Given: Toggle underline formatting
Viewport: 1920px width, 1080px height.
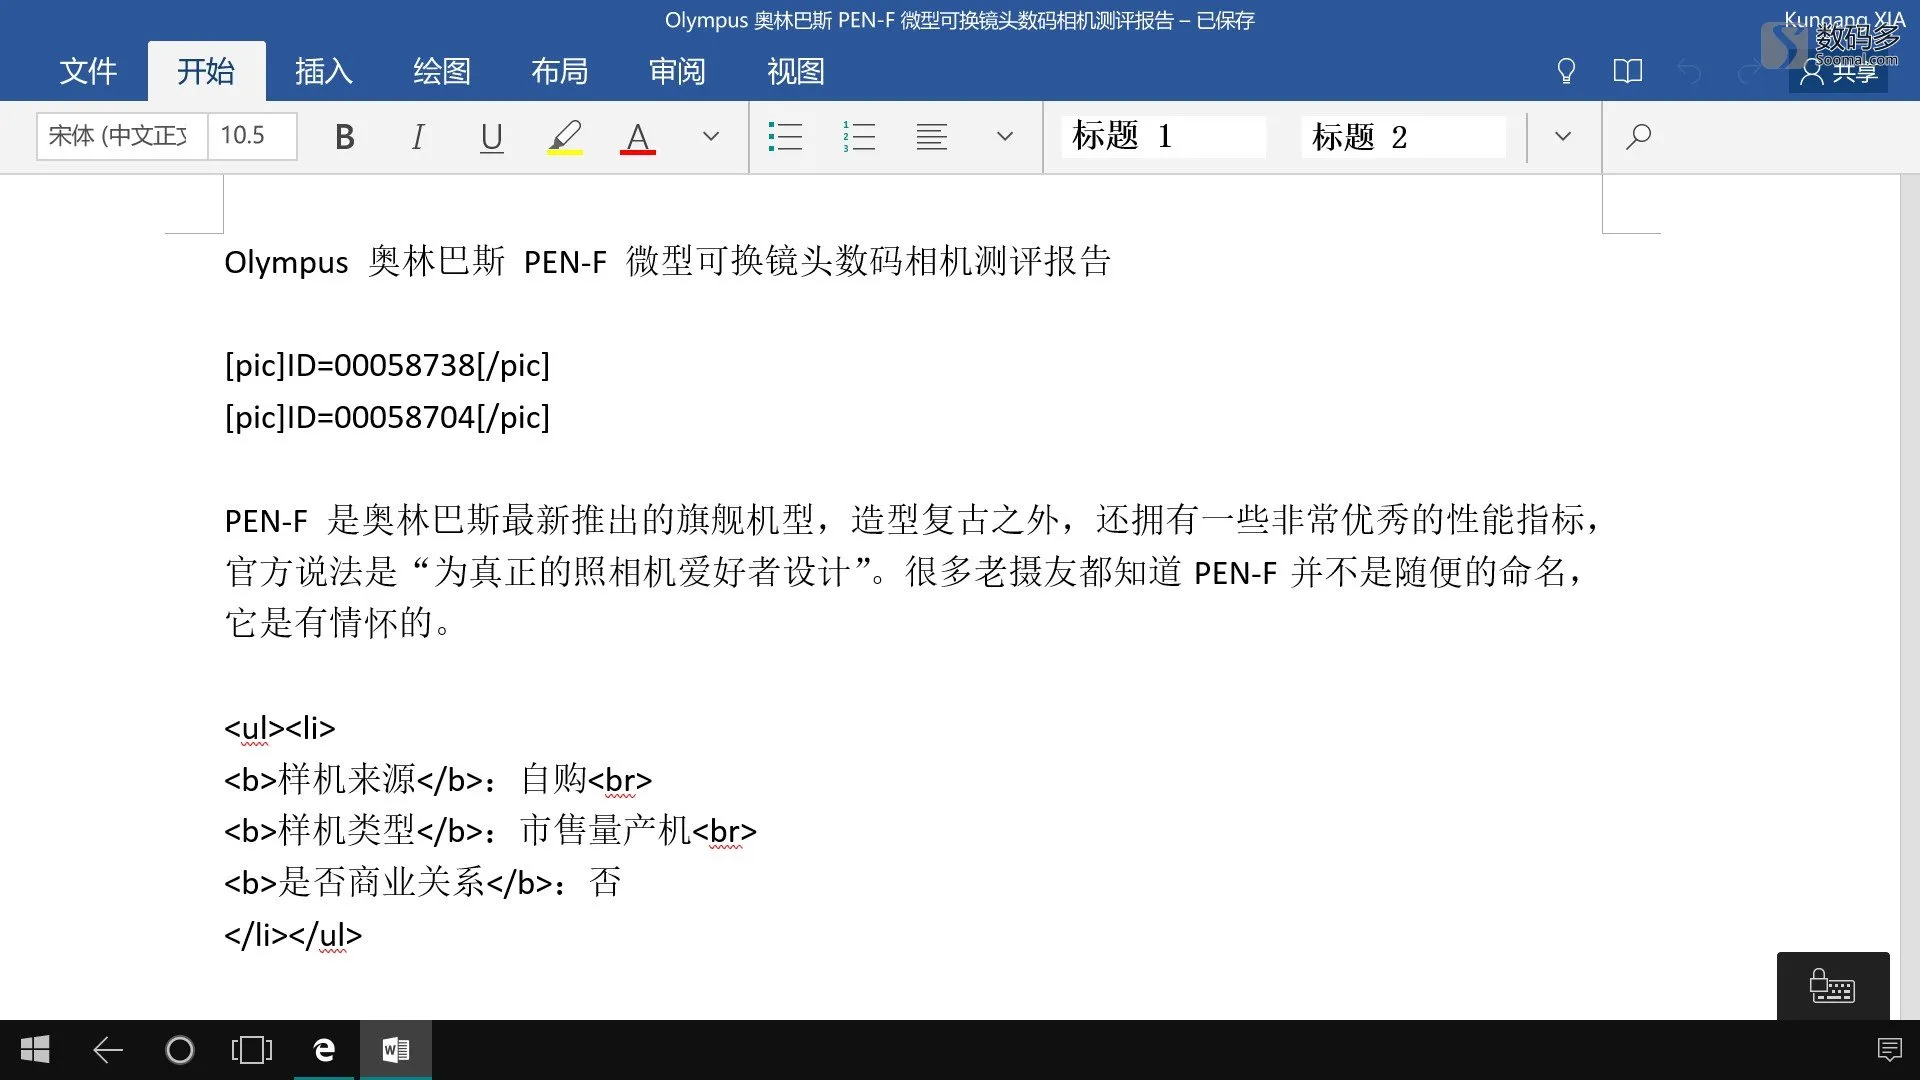Looking at the screenshot, I should point(491,136).
